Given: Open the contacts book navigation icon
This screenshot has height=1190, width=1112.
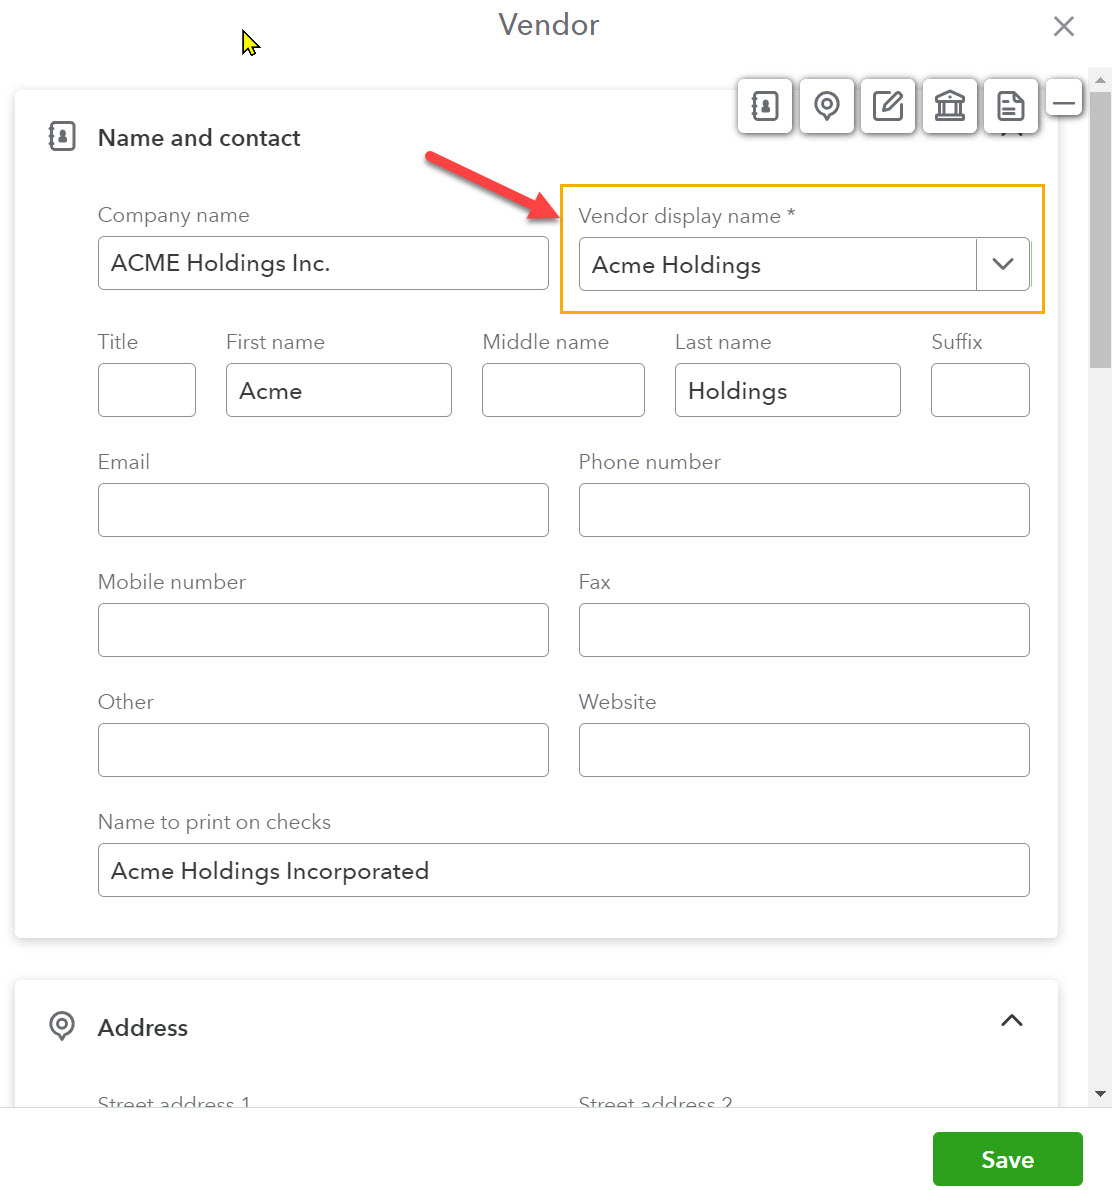Looking at the screenshot, I should pyautogui.click(x=764, y=106).
